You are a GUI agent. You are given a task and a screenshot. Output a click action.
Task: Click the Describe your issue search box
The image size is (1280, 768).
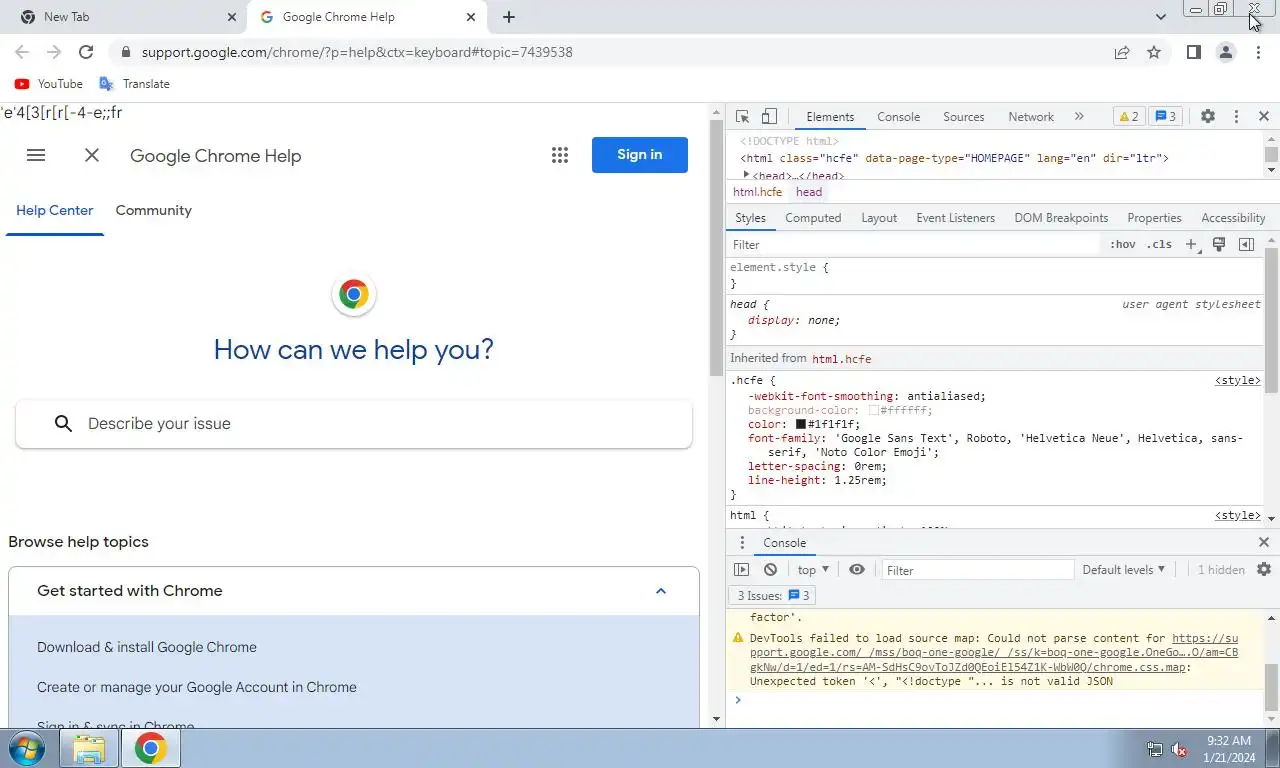(354, 424)
